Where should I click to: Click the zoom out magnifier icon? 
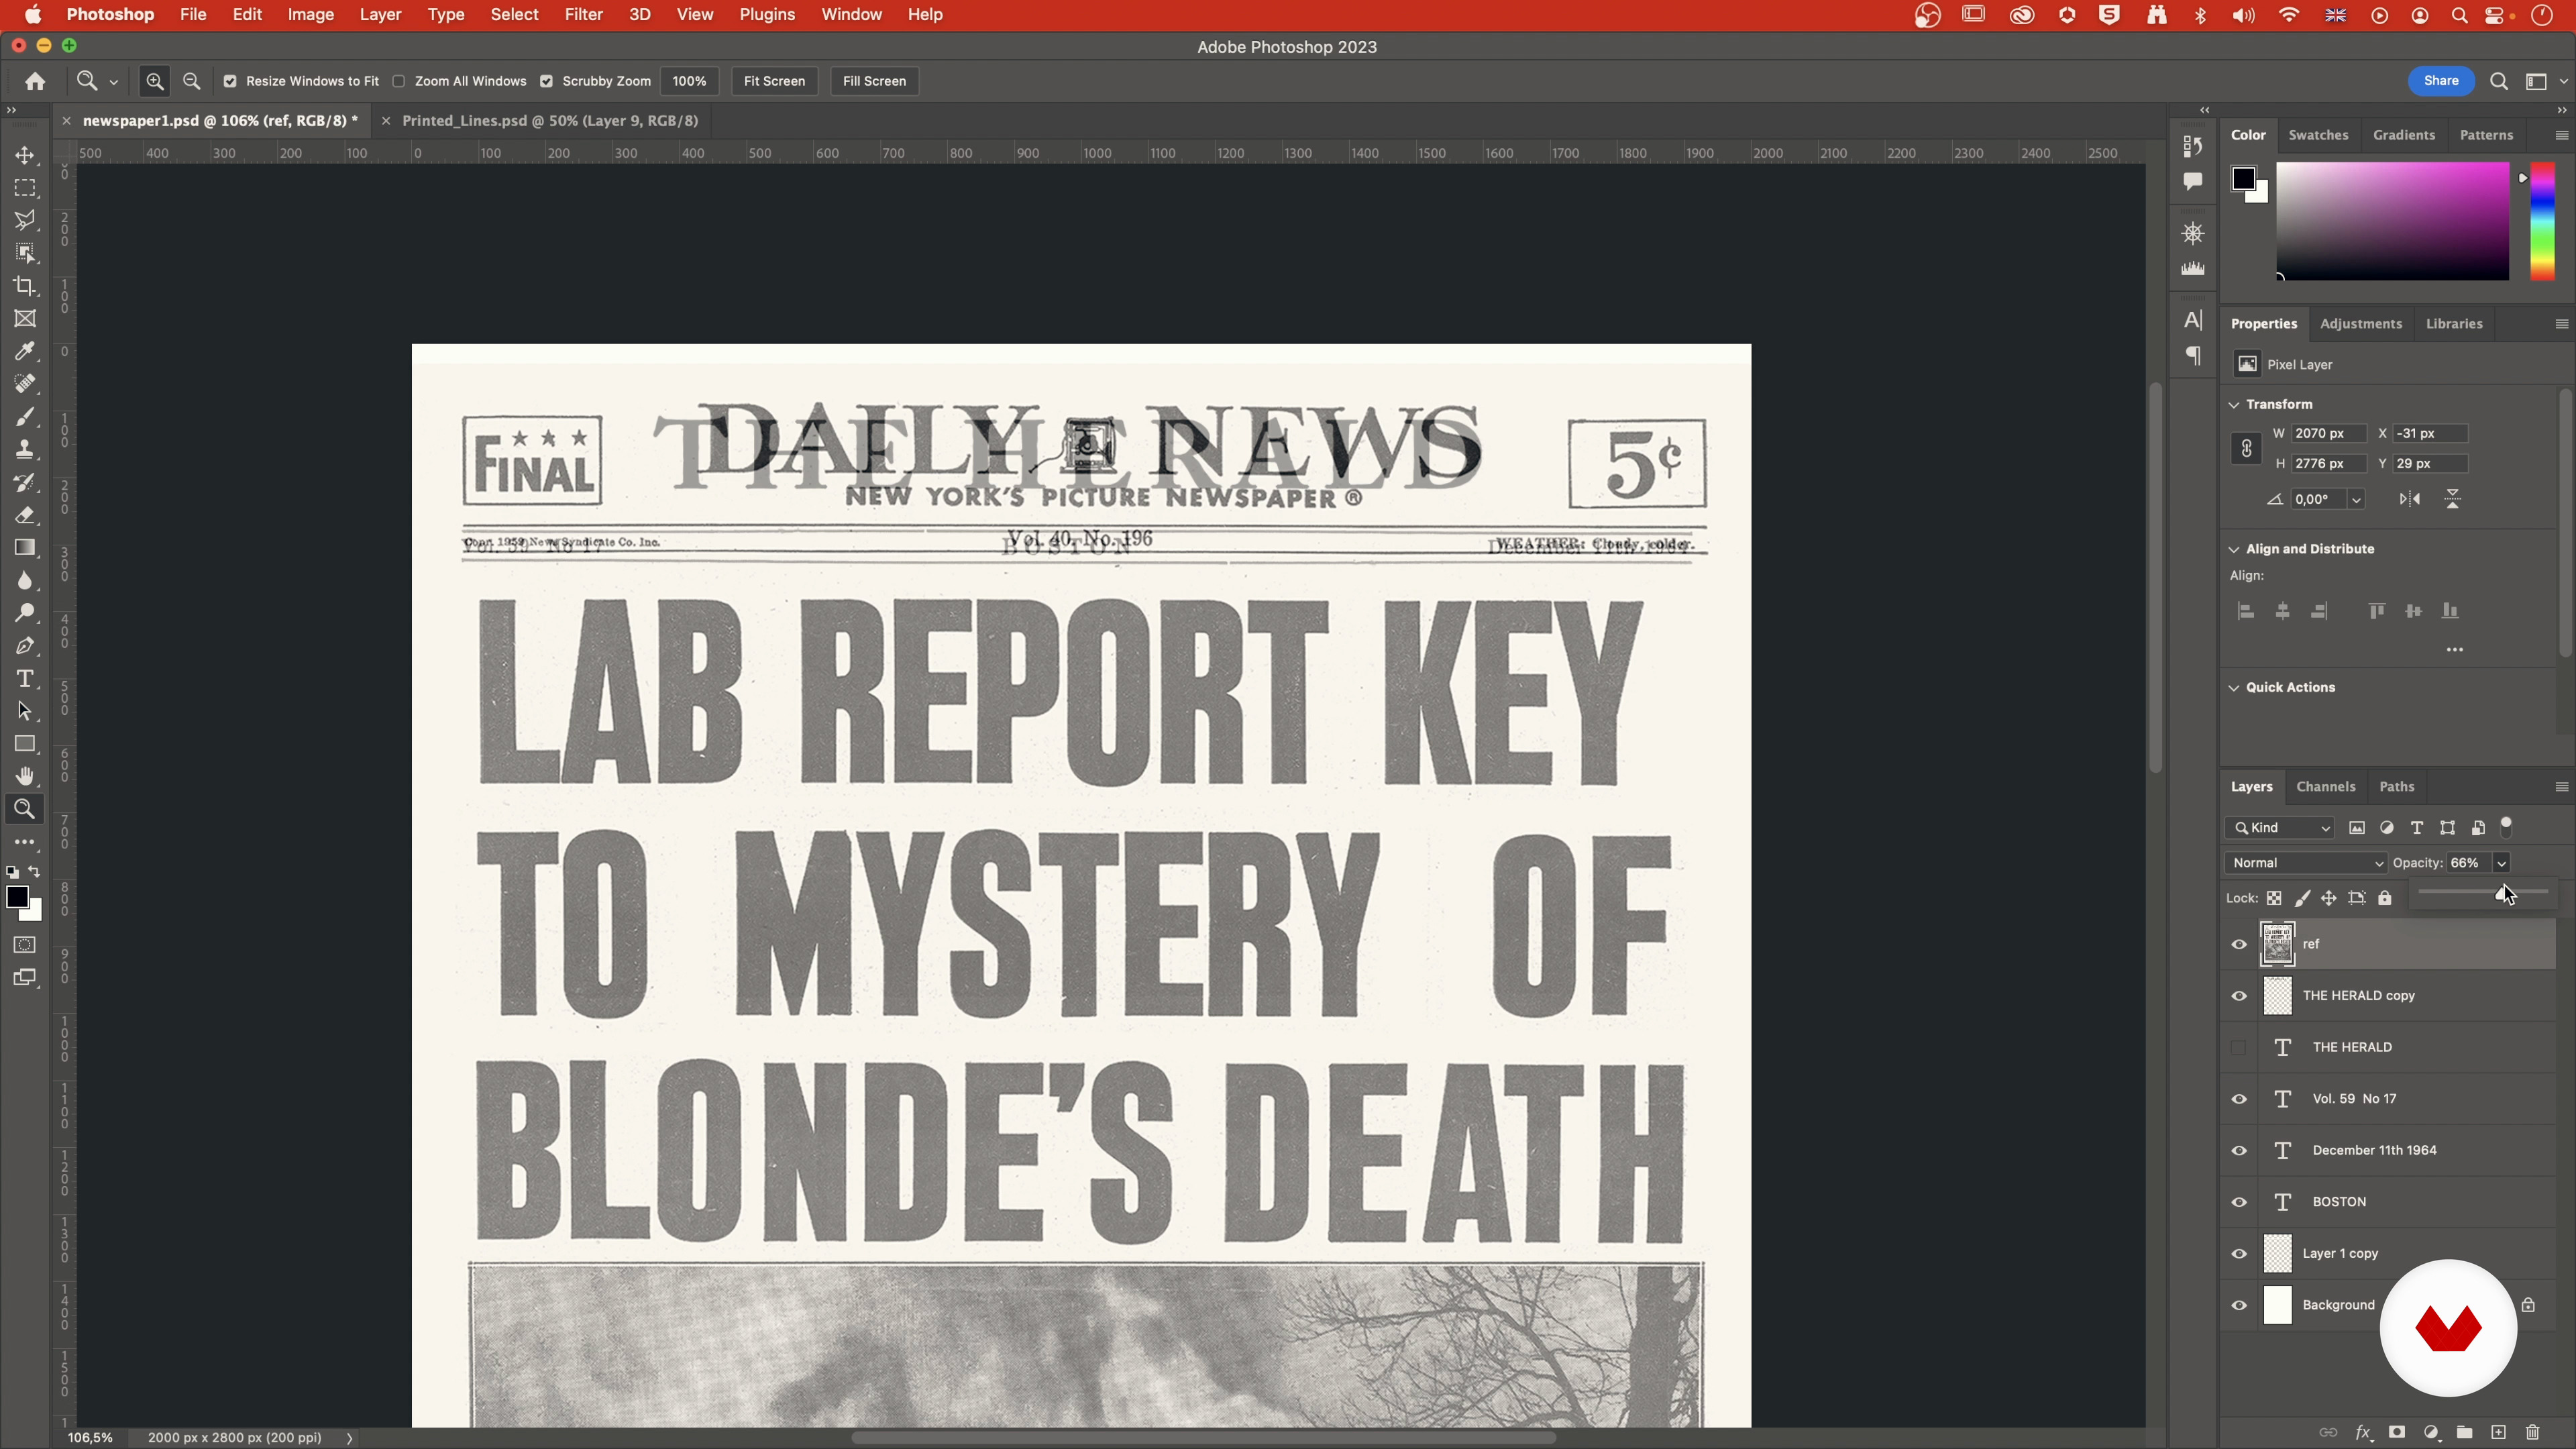(192, 81)
